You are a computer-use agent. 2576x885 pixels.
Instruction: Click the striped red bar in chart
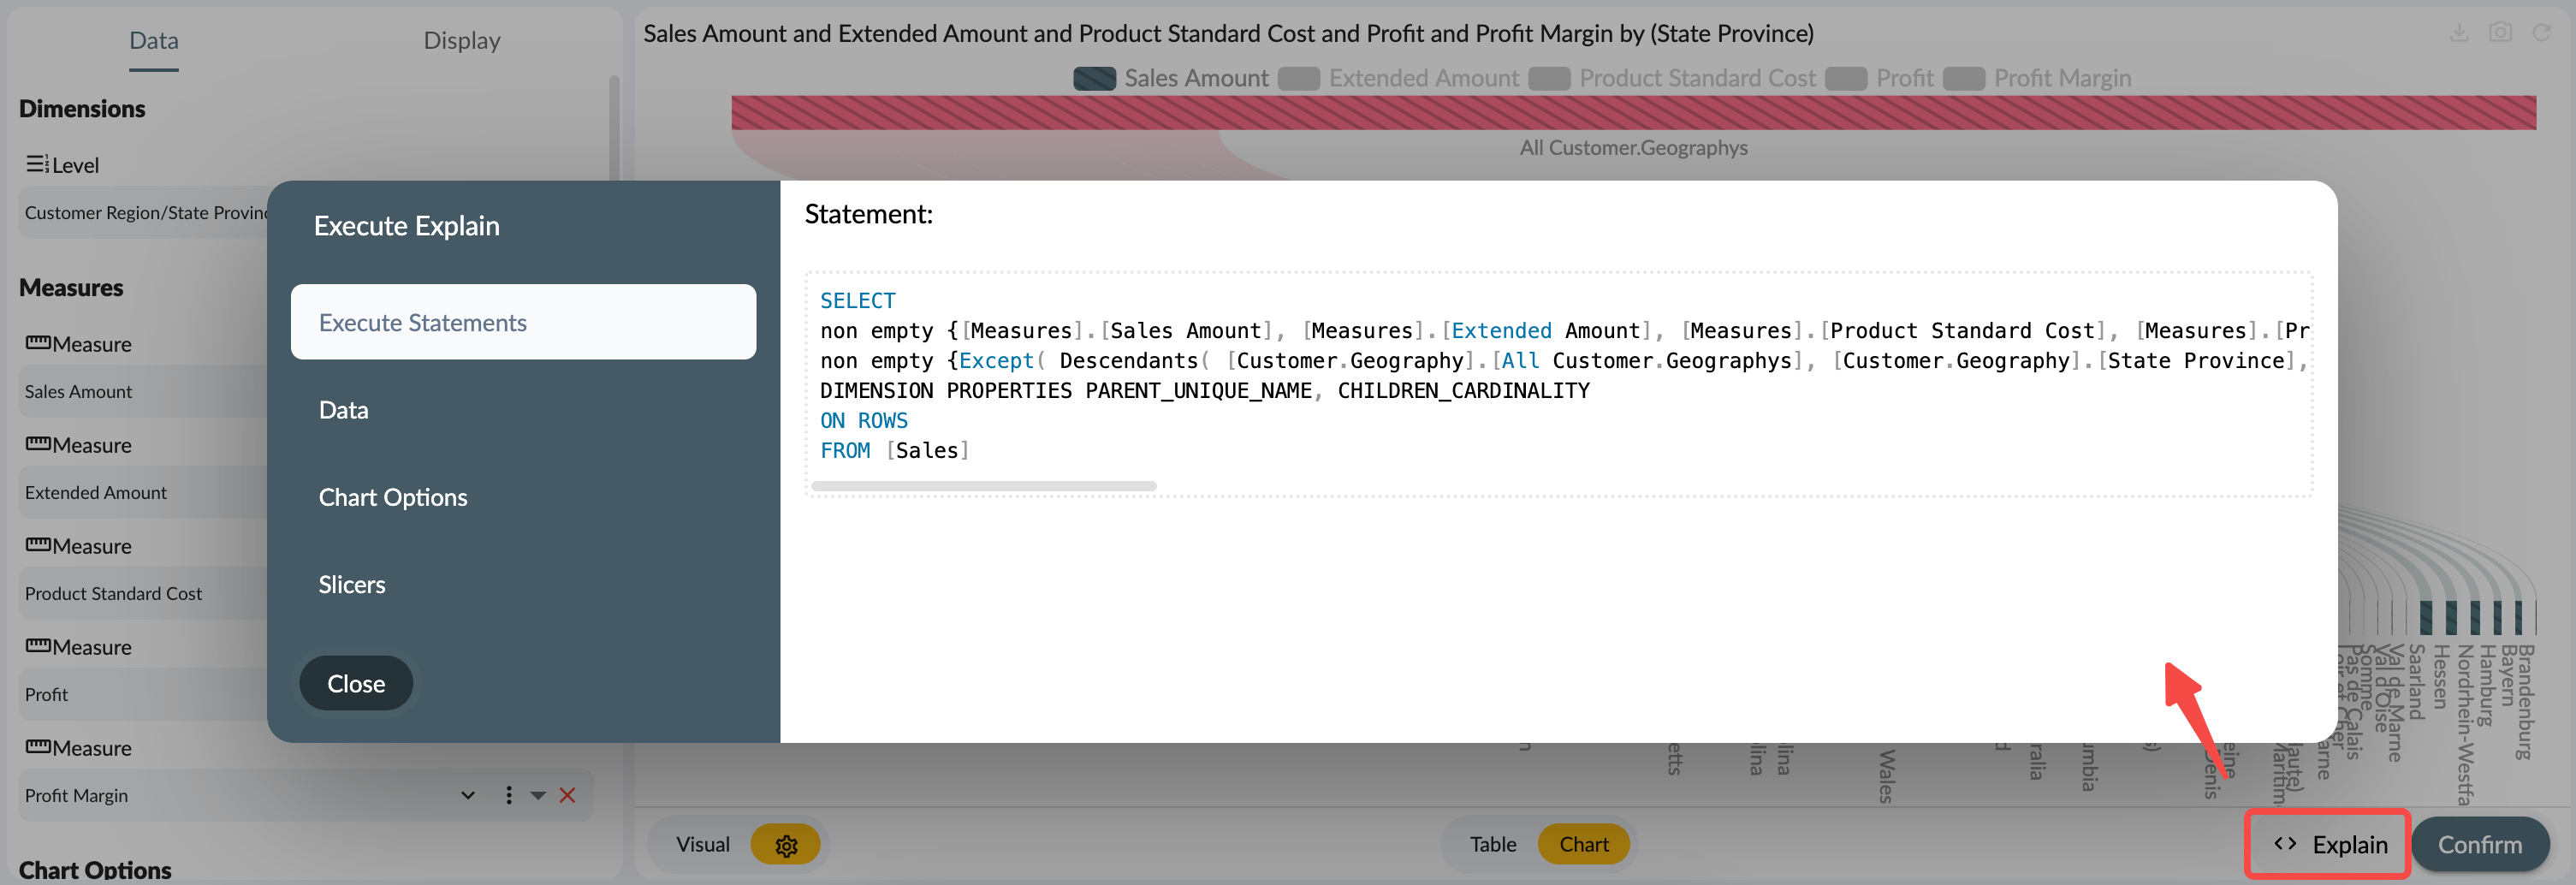(1633, 112)
